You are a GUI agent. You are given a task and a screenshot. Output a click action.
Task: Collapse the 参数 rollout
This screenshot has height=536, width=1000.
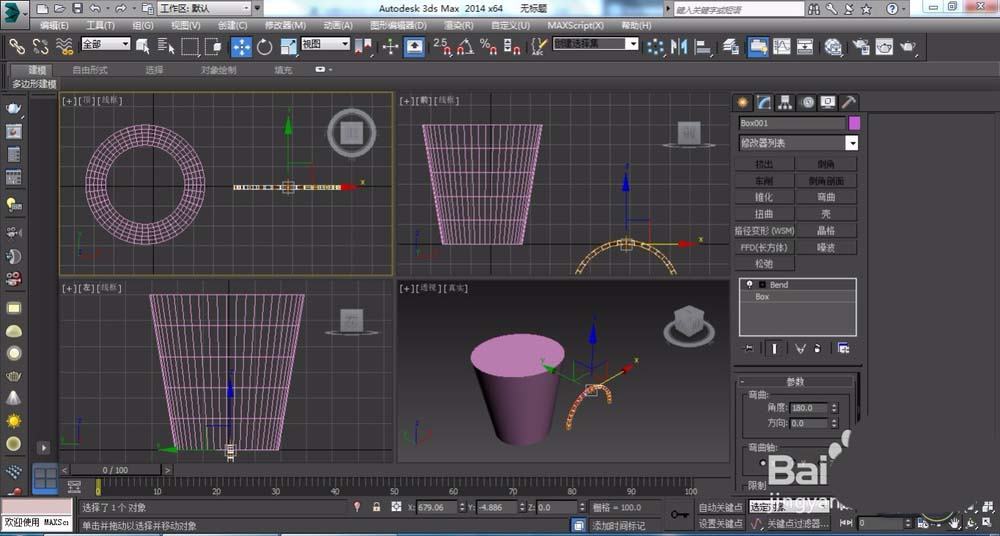pos(795,382)
